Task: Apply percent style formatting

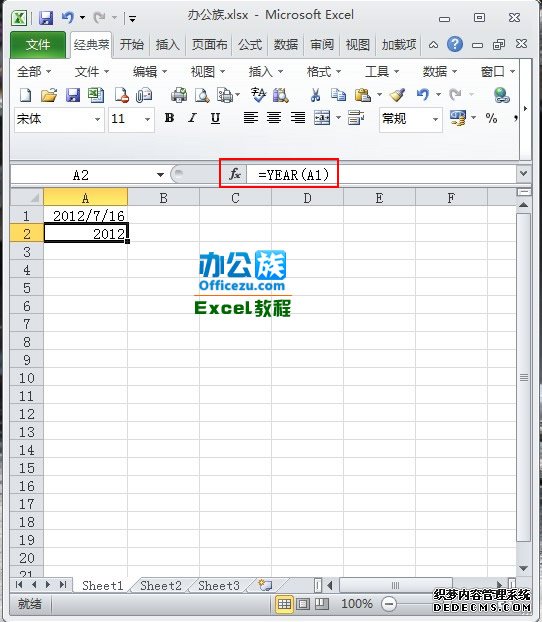Action: click(491, 118)
